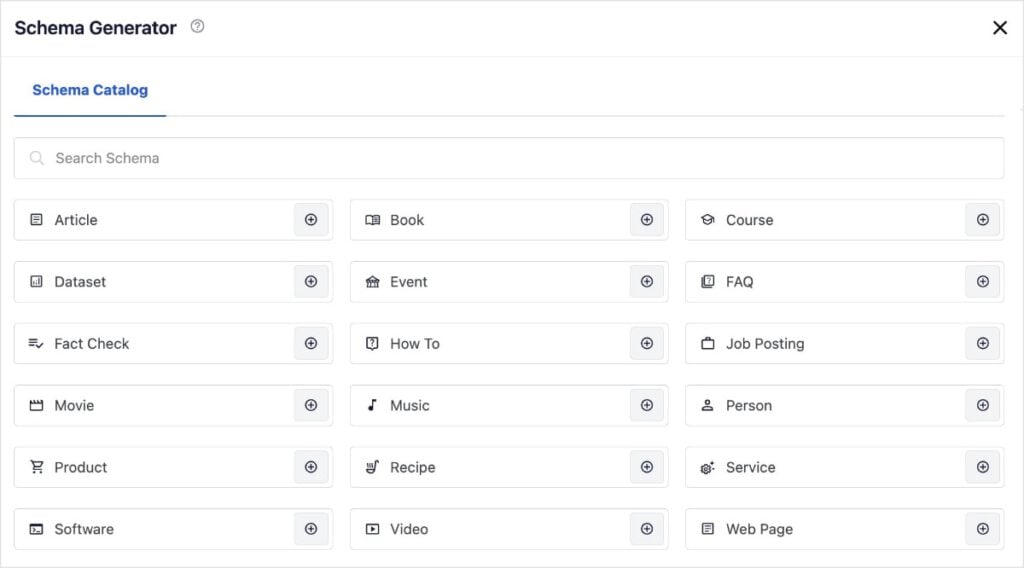The width and height of the screenshot is (1024, 568).
Task: Click the clapperboard icon beside Movie
Action: point(37,405)
